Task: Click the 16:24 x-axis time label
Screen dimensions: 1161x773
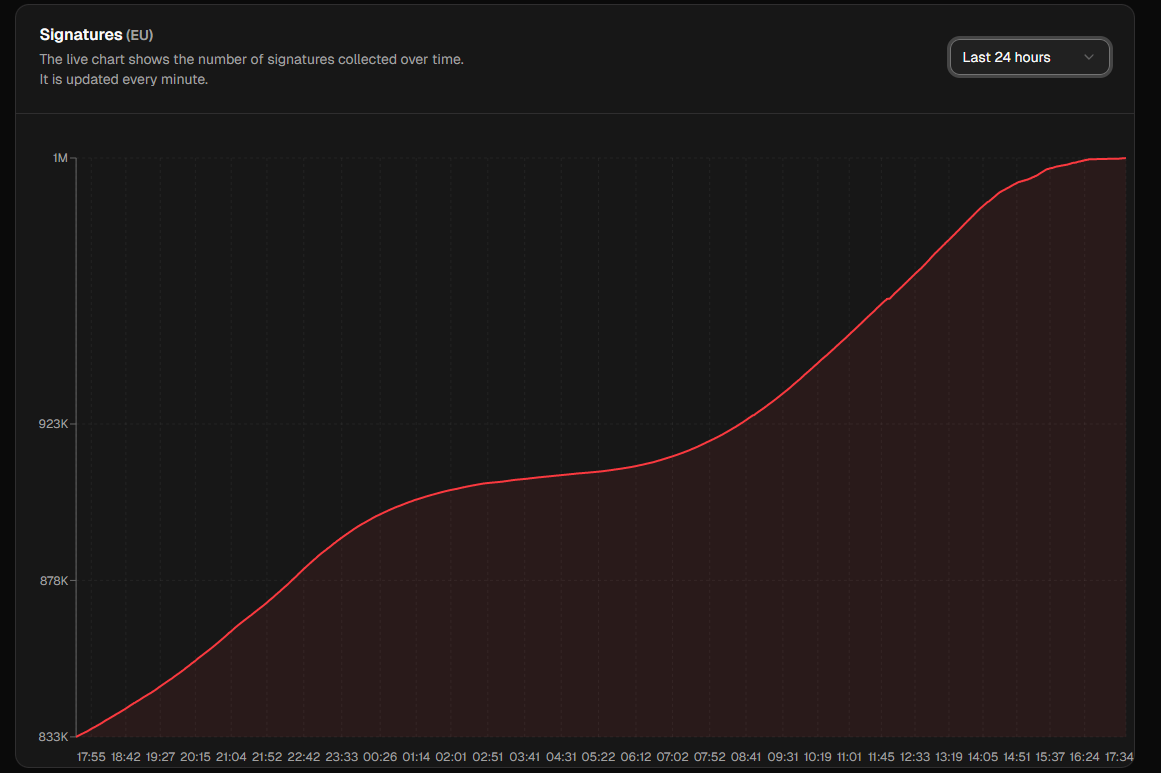Action: click(x=1084, y=757)
